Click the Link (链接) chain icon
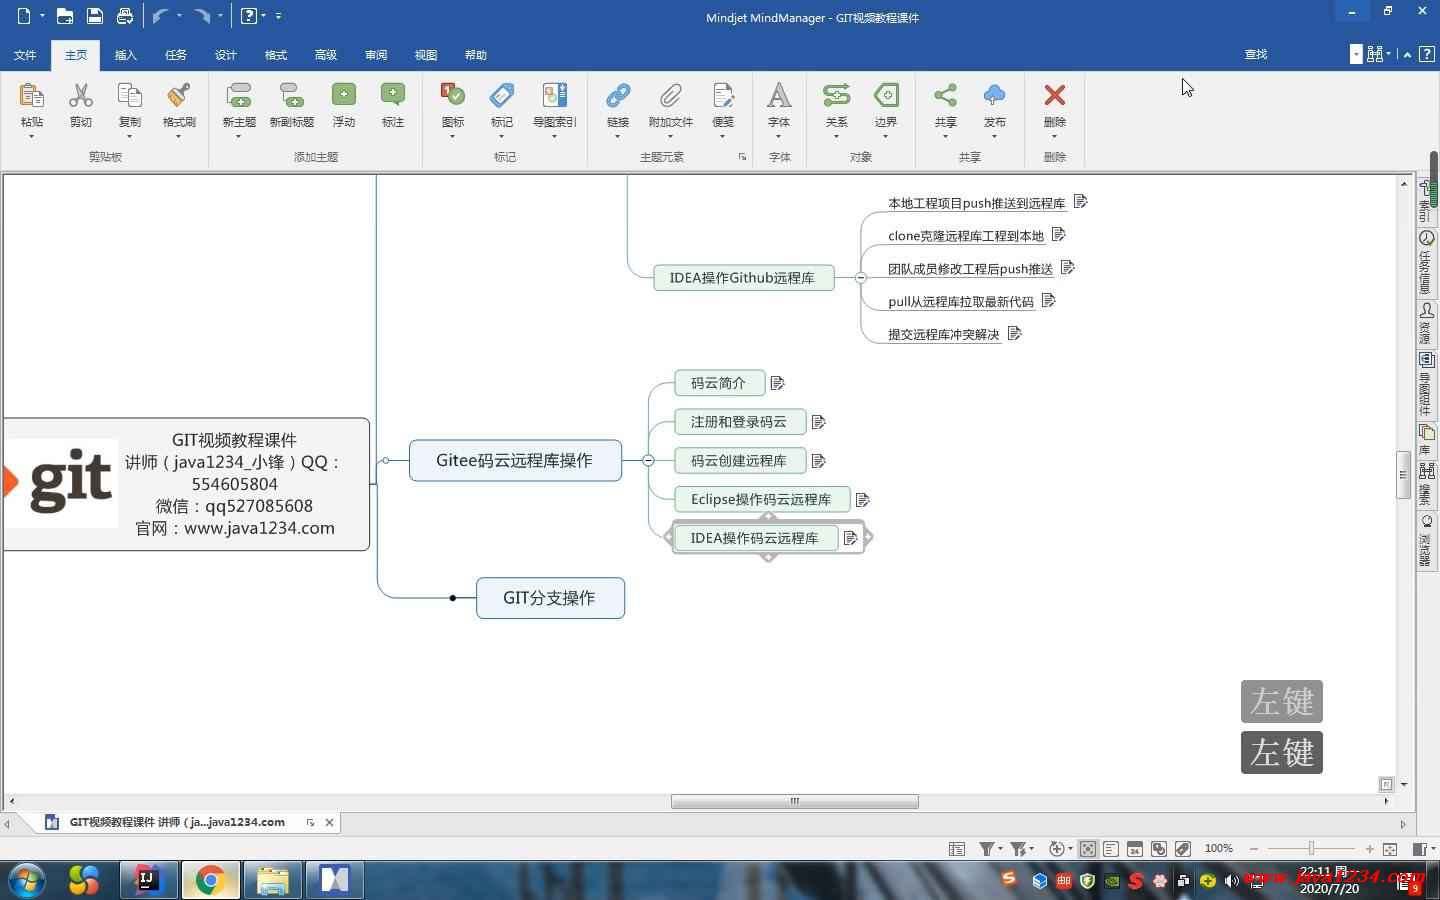 [618, 96]
